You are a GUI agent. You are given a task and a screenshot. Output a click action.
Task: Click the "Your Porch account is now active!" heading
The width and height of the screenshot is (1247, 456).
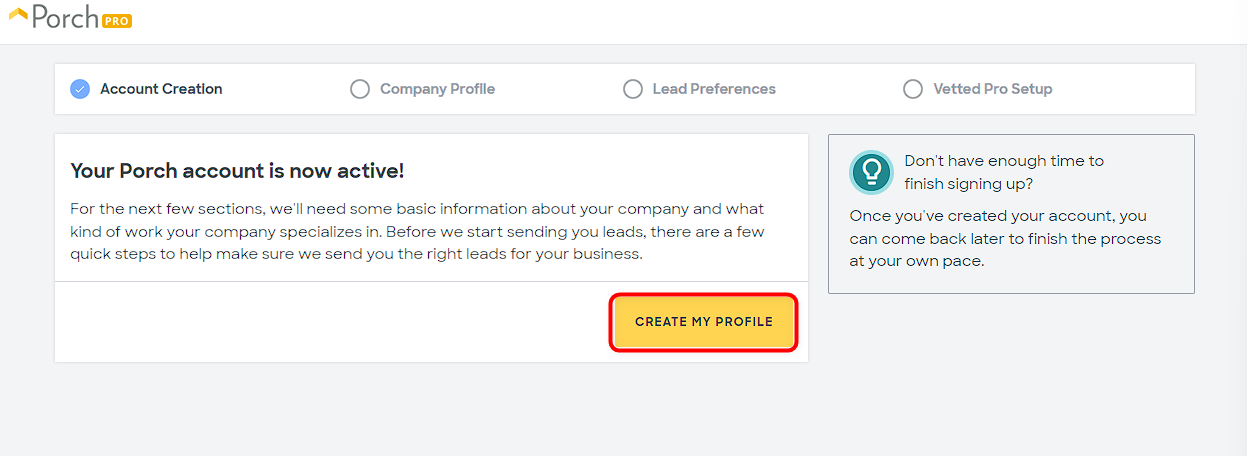(237, 171)
